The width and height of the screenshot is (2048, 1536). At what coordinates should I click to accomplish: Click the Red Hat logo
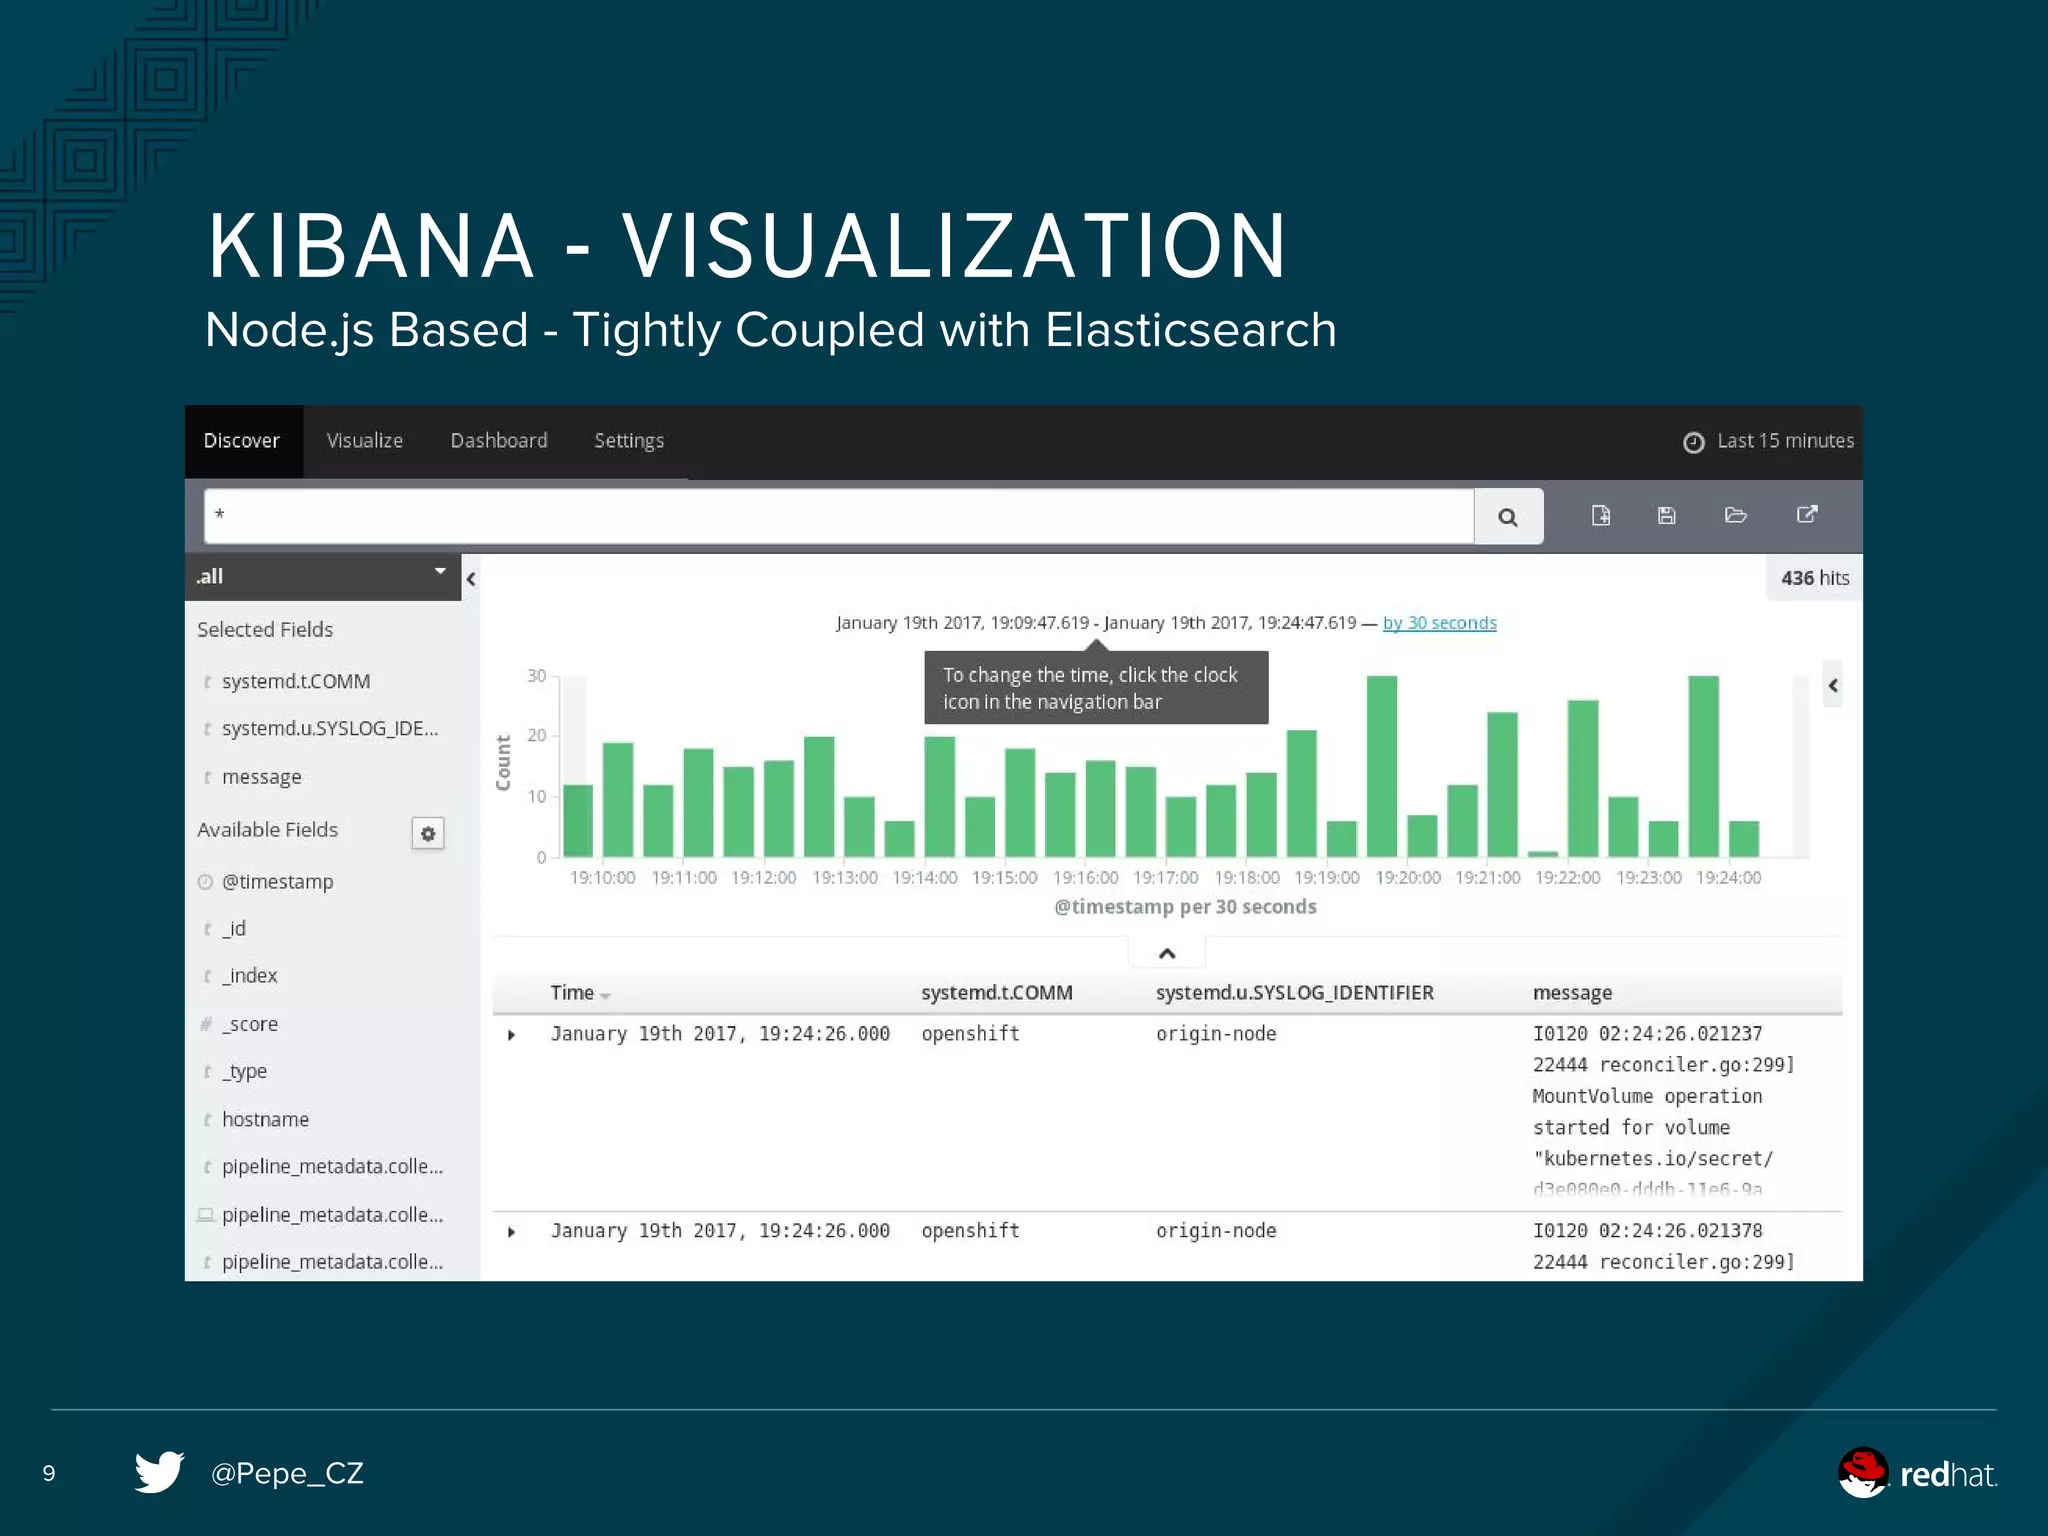[1917, 1473]
